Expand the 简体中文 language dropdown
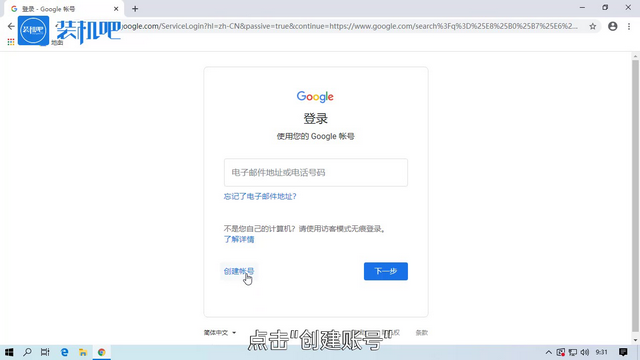Screen dimensions: 640x360 coord(220,333)
